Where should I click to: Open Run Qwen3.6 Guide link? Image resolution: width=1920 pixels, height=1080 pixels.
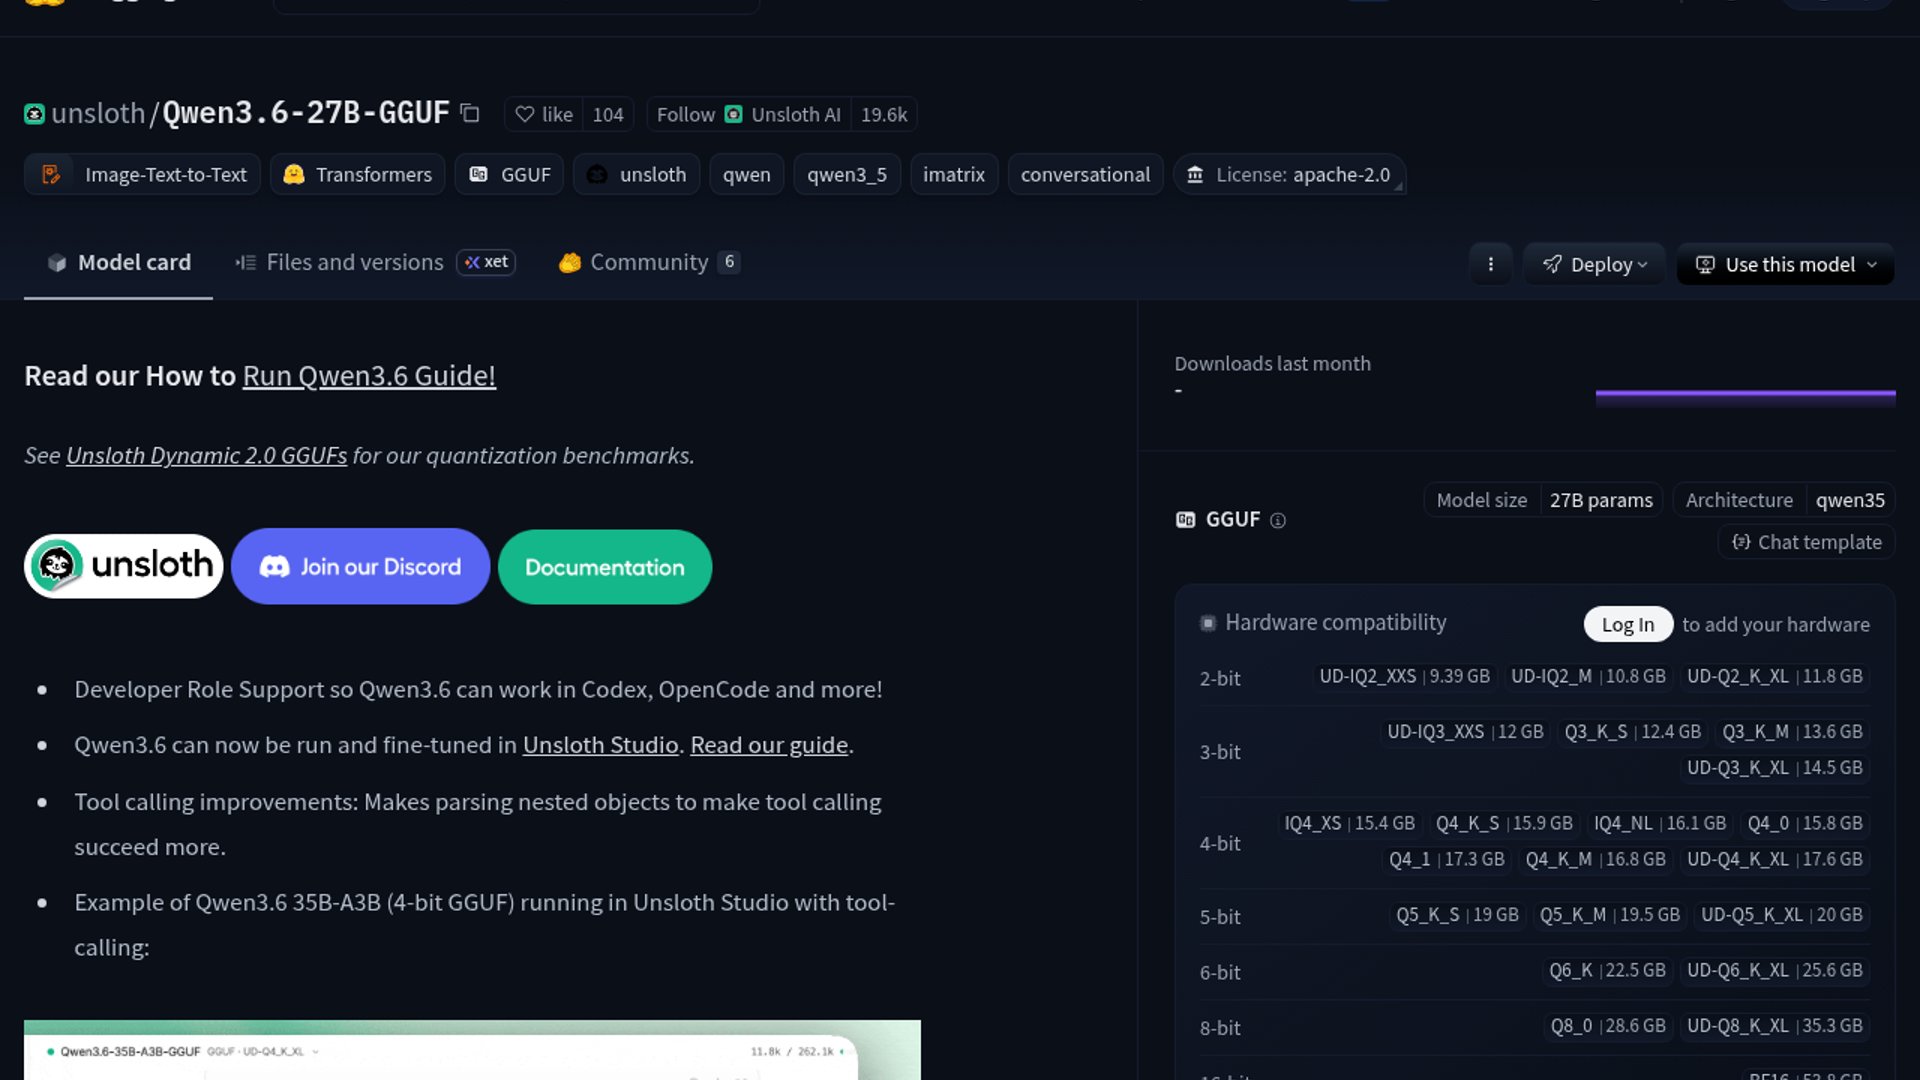369,376
